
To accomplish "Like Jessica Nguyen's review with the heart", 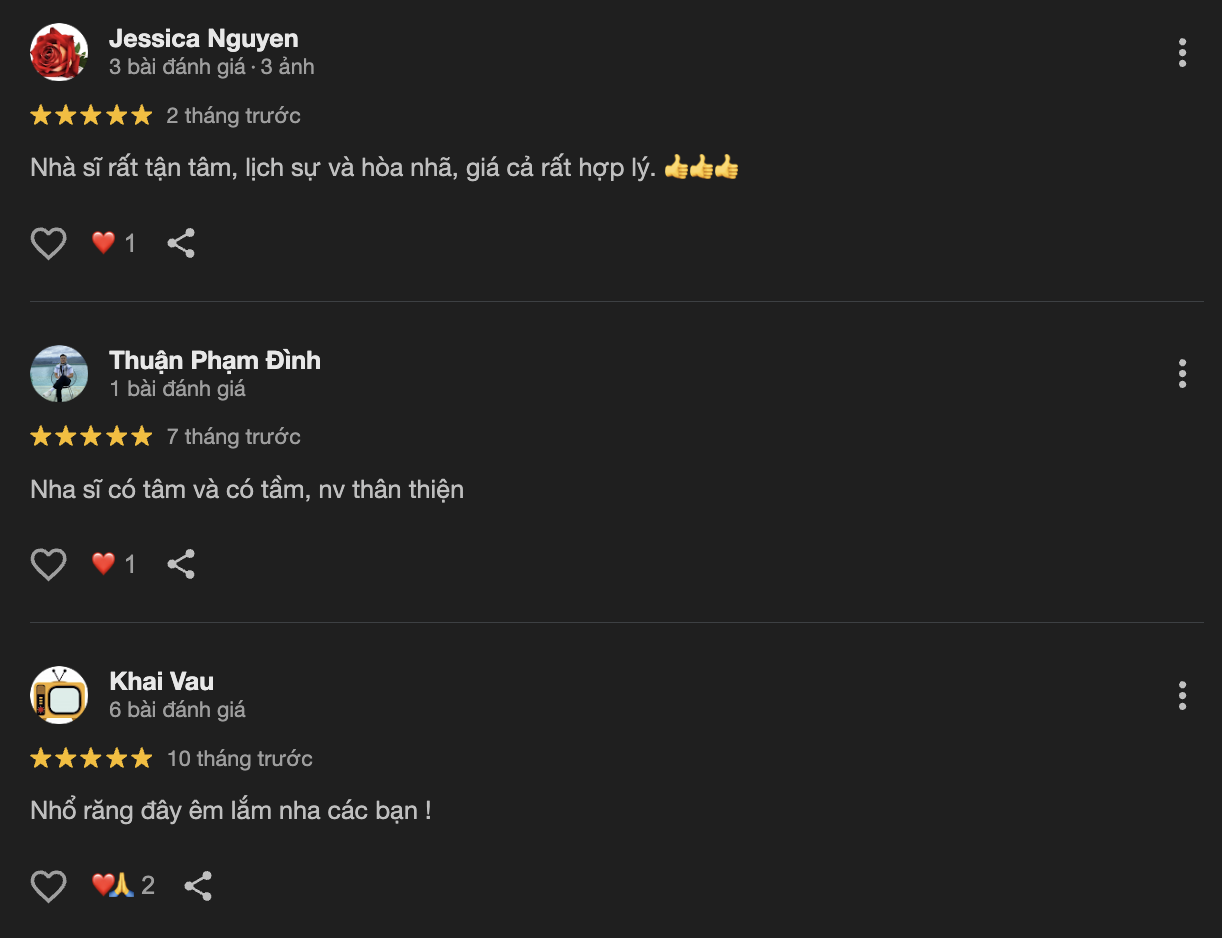I will coord(48,243).
